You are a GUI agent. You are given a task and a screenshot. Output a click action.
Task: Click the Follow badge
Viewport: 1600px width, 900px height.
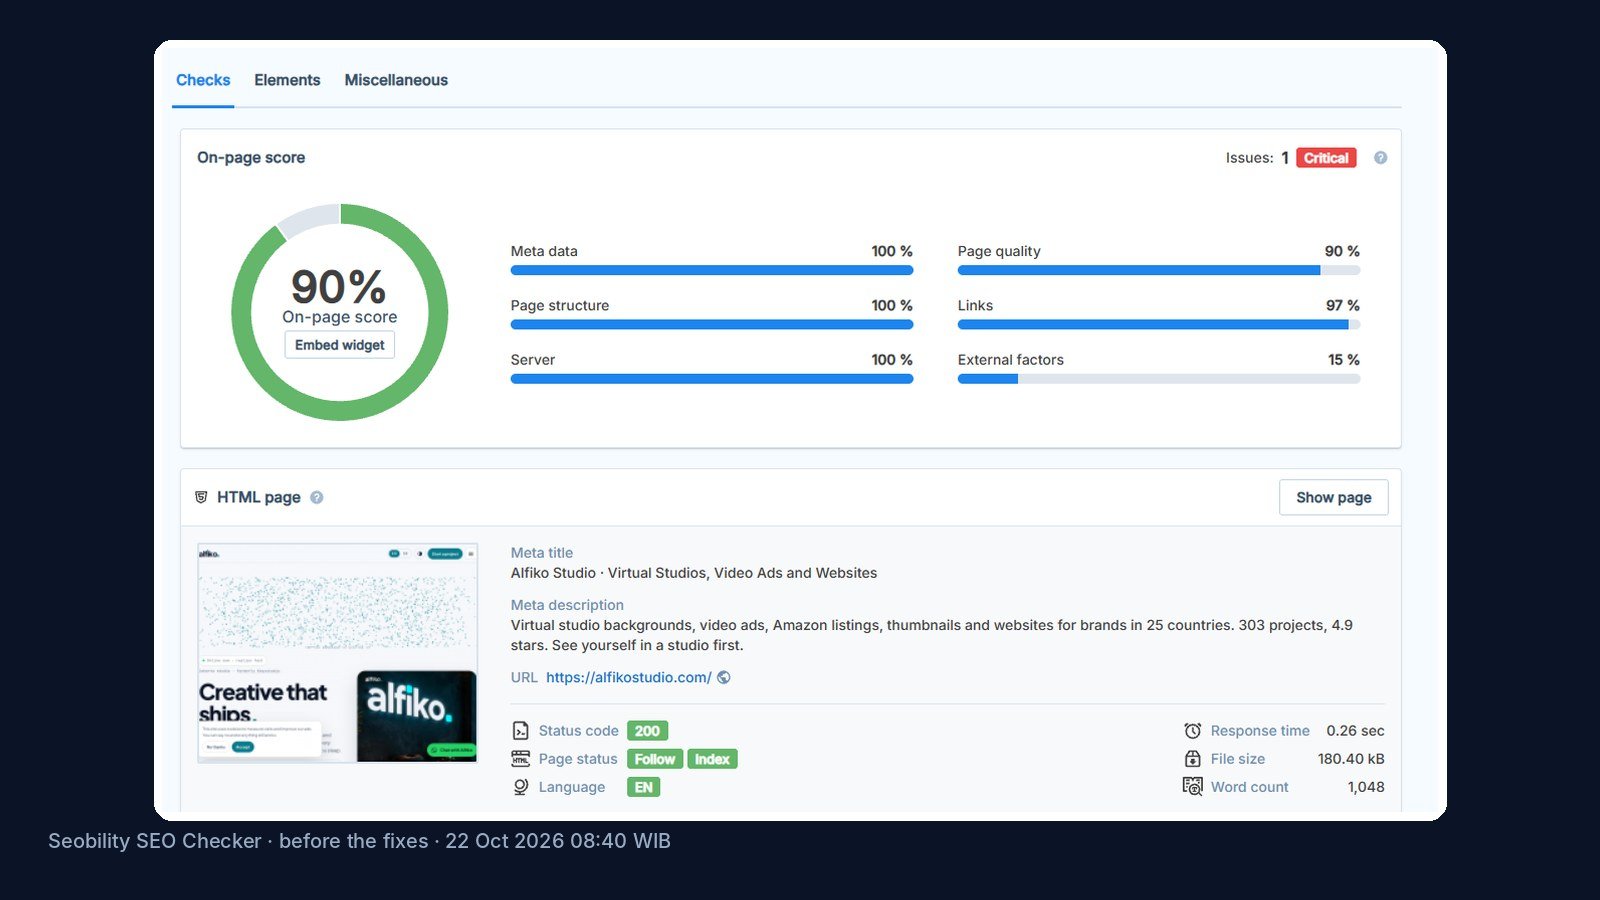655,759
